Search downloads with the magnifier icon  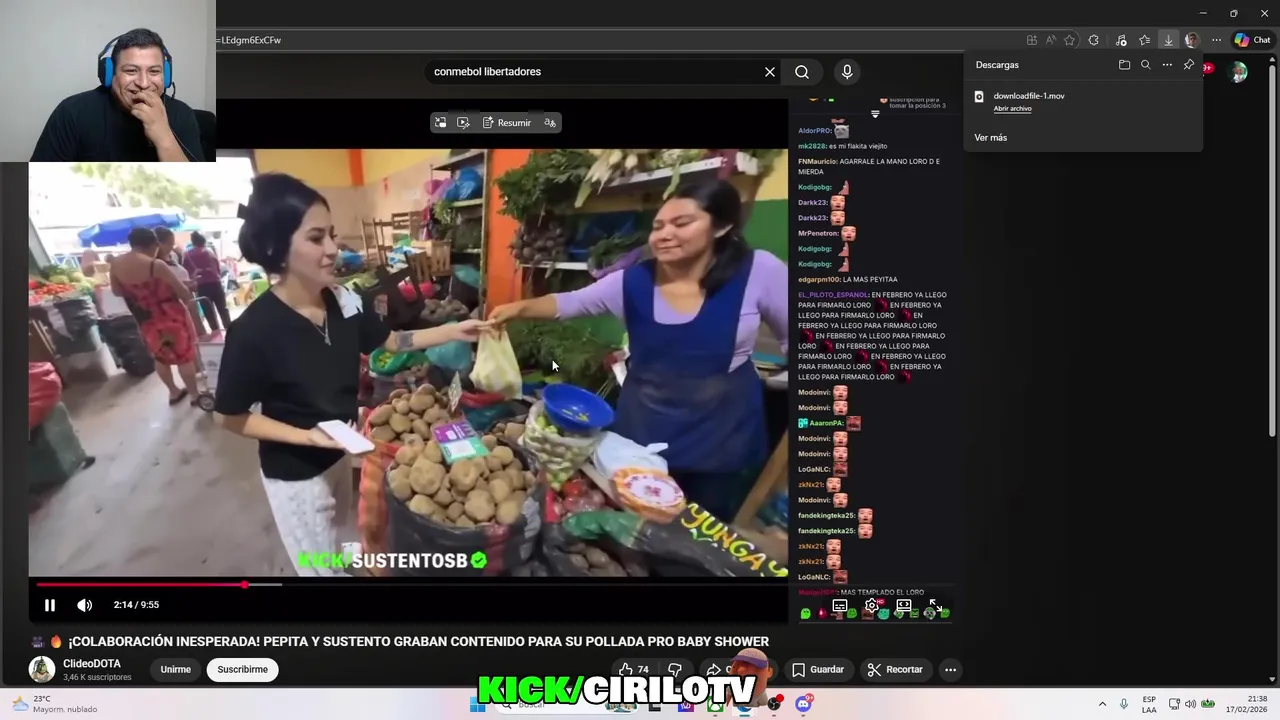point(1145,65)
